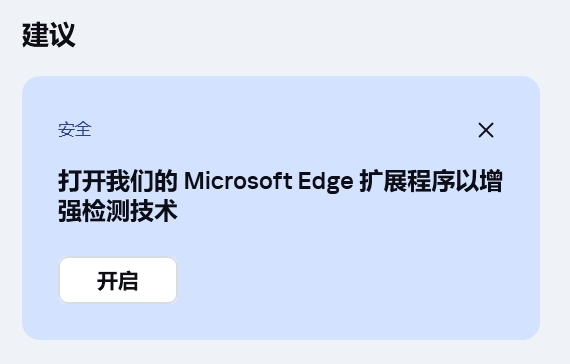Turn on enhanced detection with 开启
This screenshot has width=570, height=364.
(118, 280)
